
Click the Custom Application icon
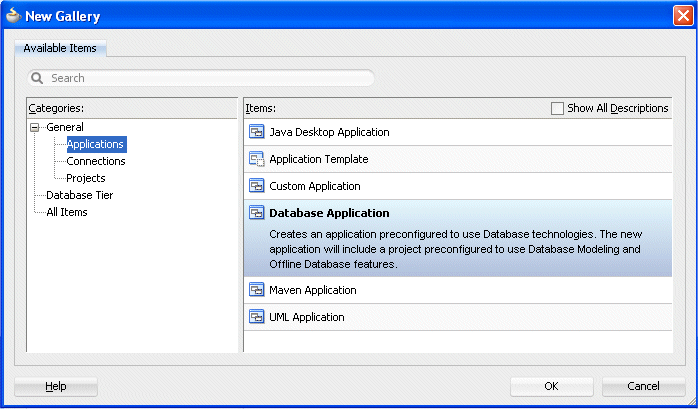pos(256,186)
